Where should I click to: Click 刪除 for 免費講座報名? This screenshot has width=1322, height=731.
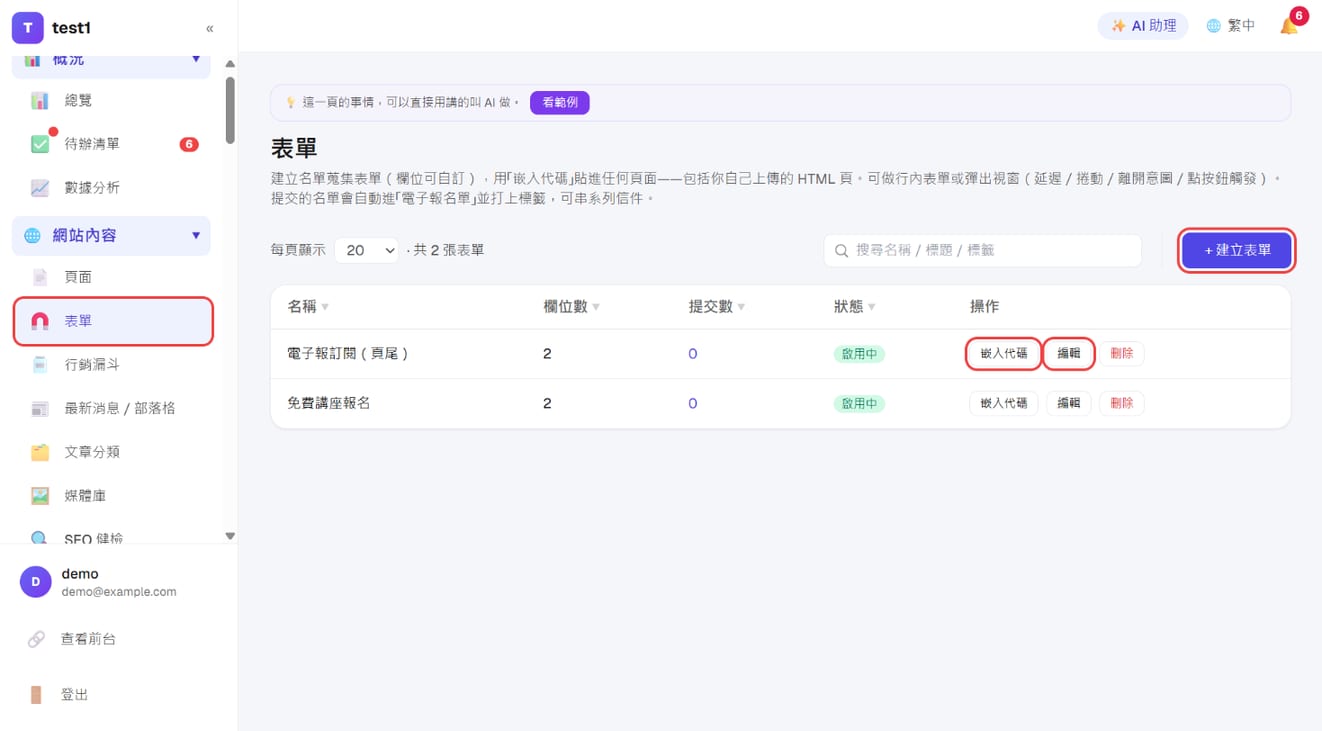[1122, 403]
